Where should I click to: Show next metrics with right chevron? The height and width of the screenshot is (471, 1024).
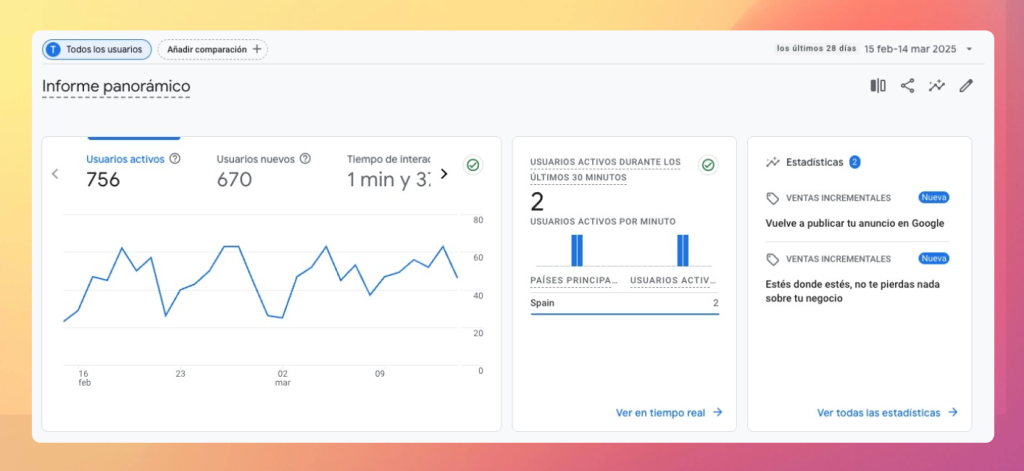[444, 173]
